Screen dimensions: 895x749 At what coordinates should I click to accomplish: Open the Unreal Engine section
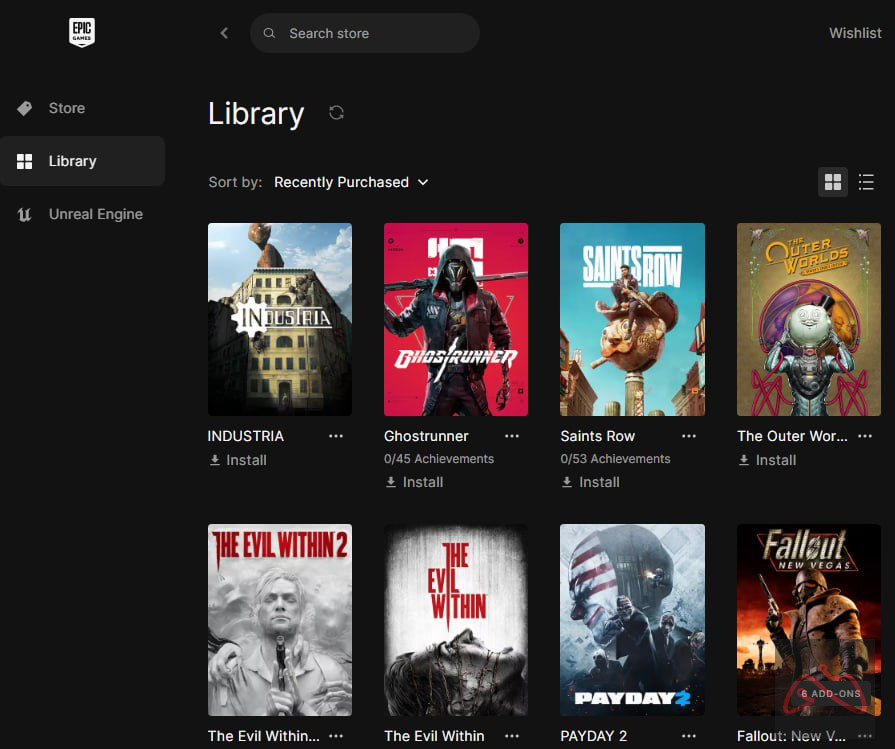tap(83, 214)
